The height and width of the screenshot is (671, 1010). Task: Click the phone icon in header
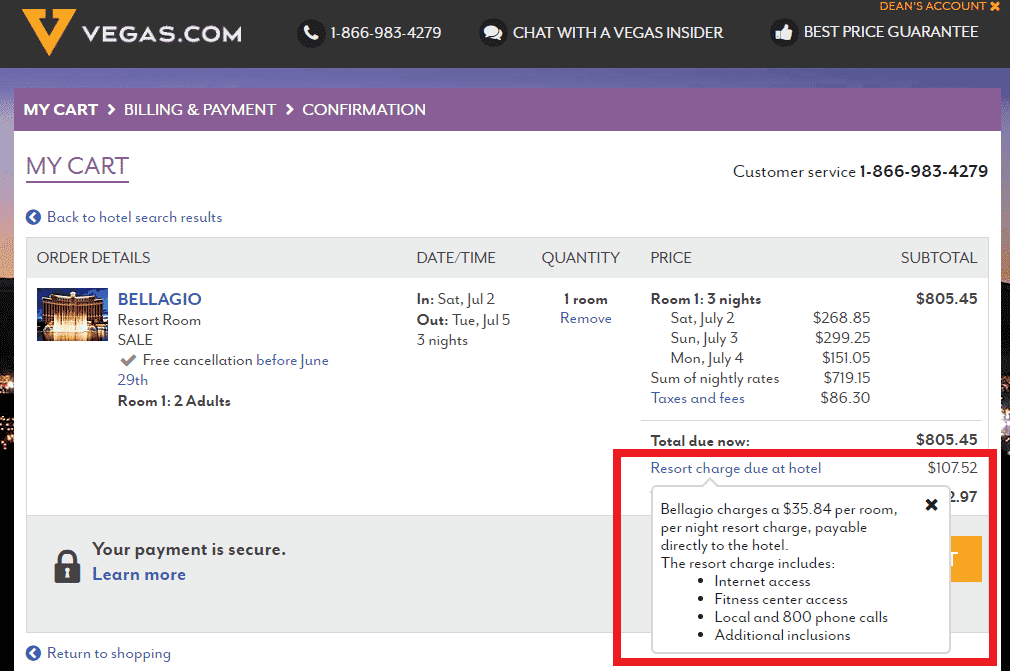point(312,33)
